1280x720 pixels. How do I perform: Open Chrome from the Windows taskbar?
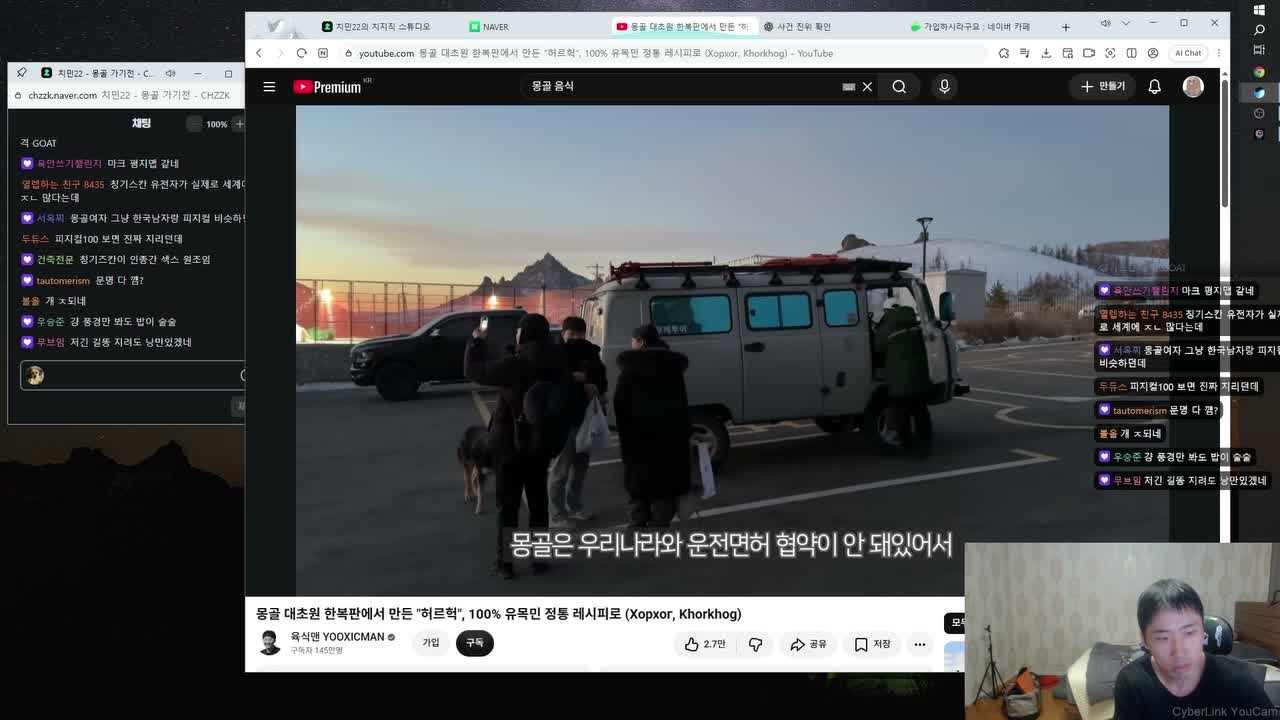click(x=1259, y=72)
